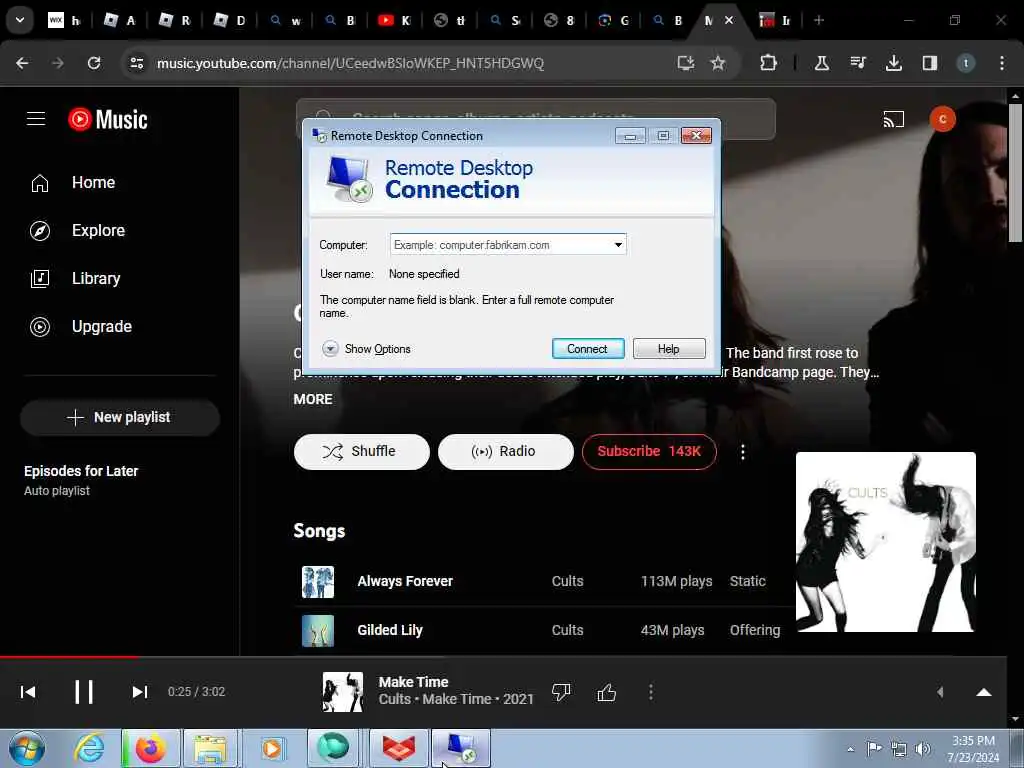Open Chrome Labs flask icon

click(822, 63)
